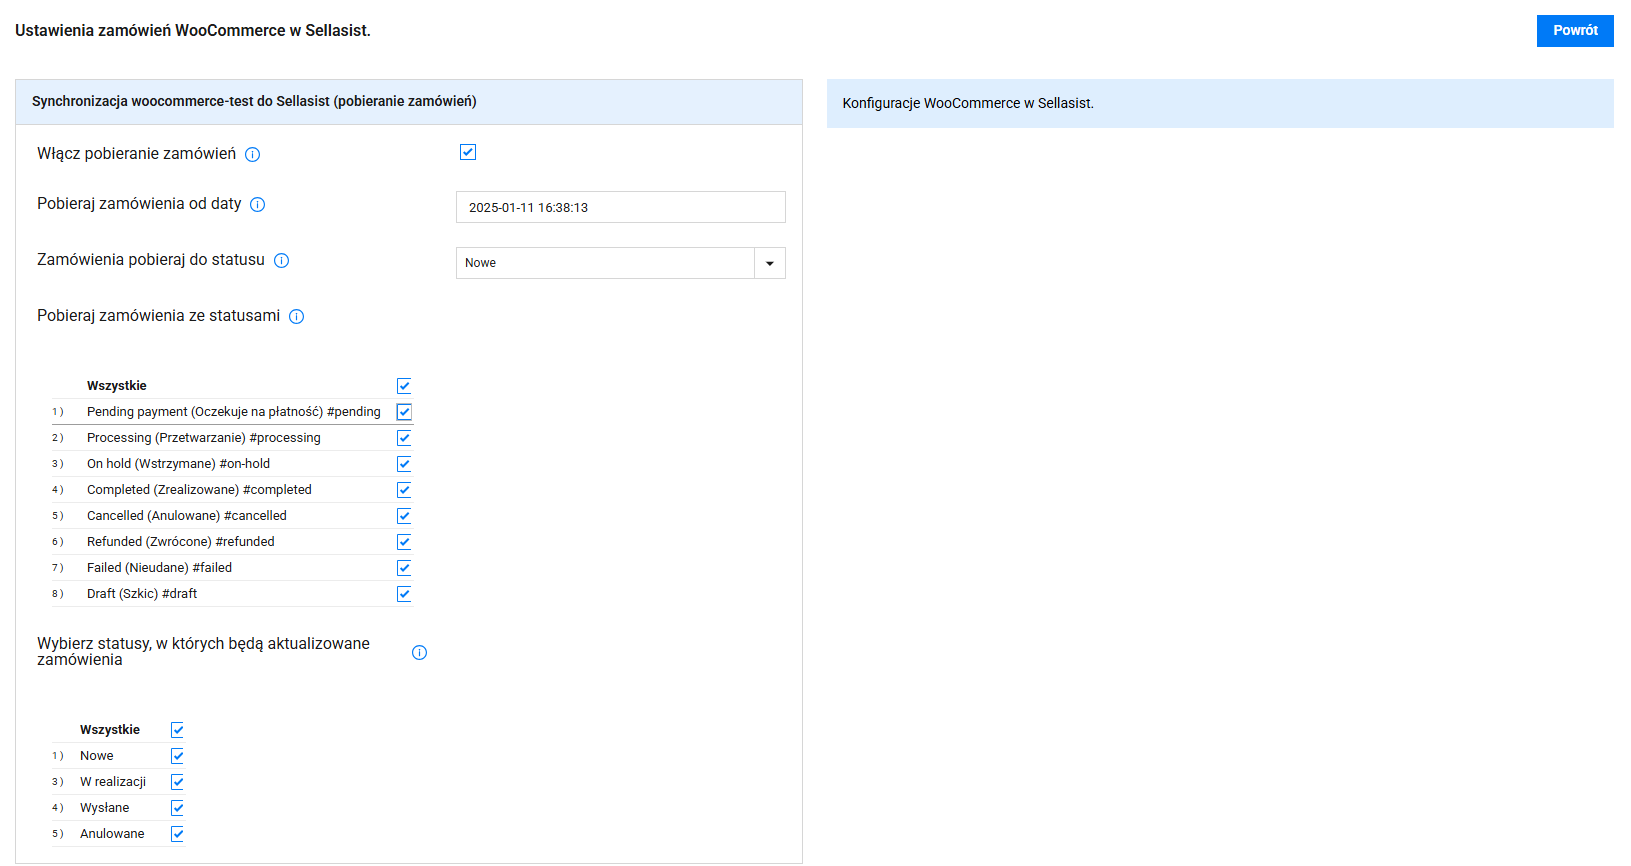
Task: Click info icon beside Pobieraj zamówienia od daty
Action: [x=258, y=205]
